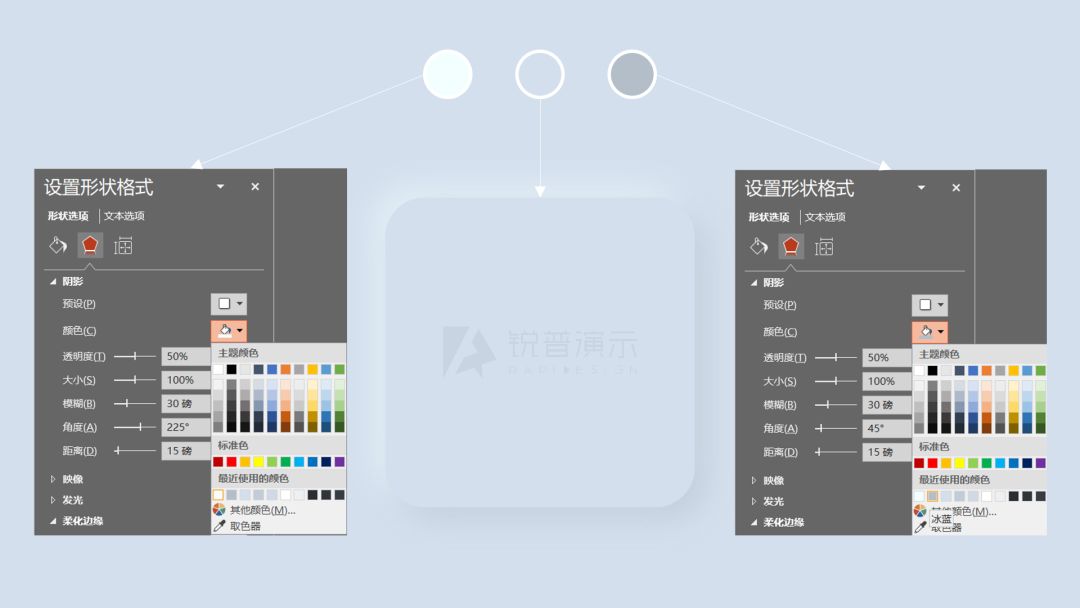Click 模糊(B) slider in left panel

(x=135, y=403)
